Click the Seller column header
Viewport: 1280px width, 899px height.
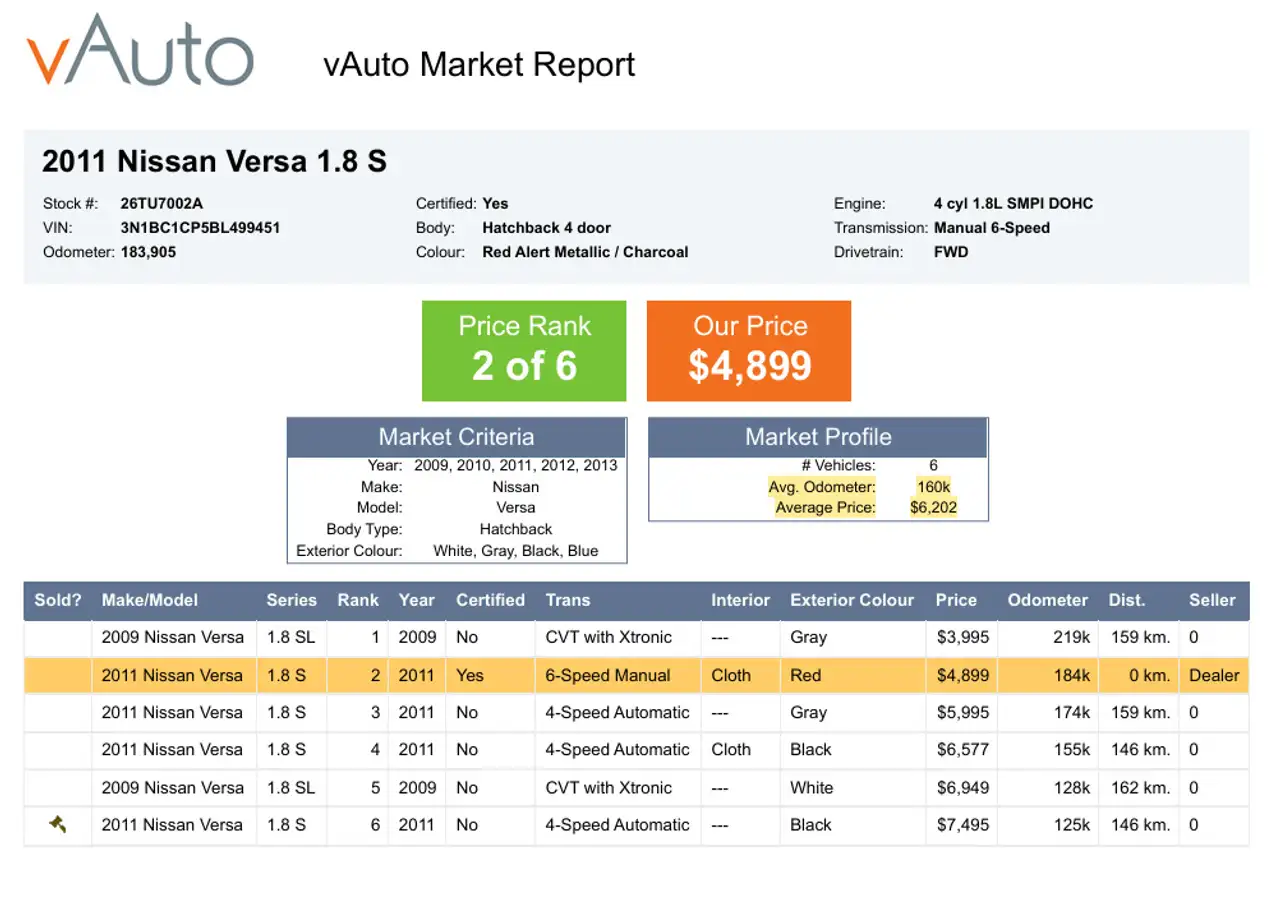[1212, 600]
